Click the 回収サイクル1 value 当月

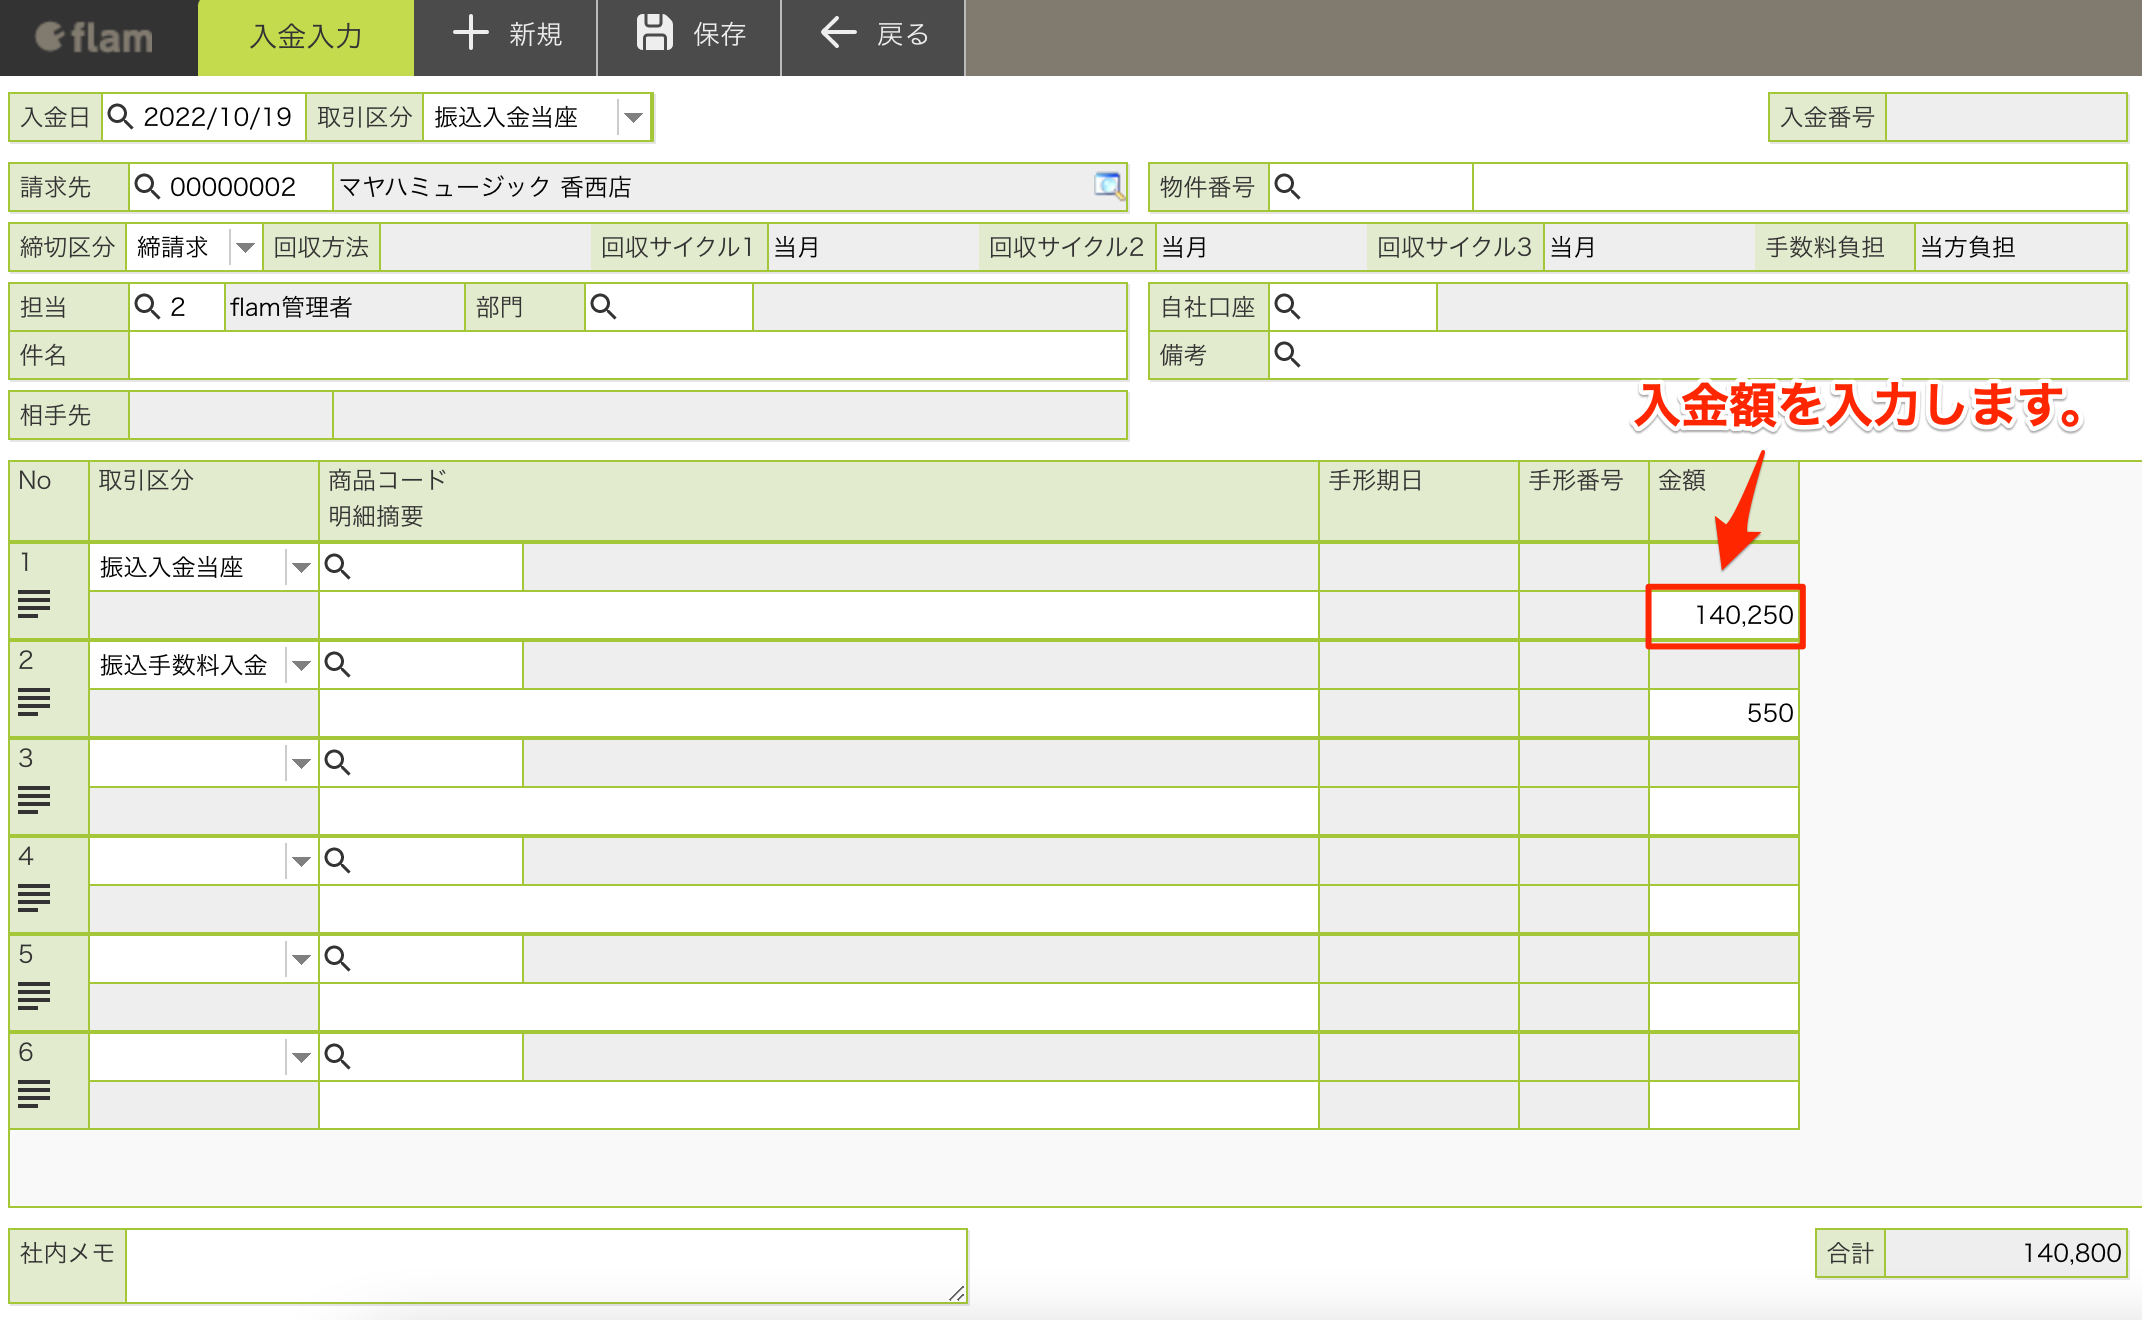[797, 247]
